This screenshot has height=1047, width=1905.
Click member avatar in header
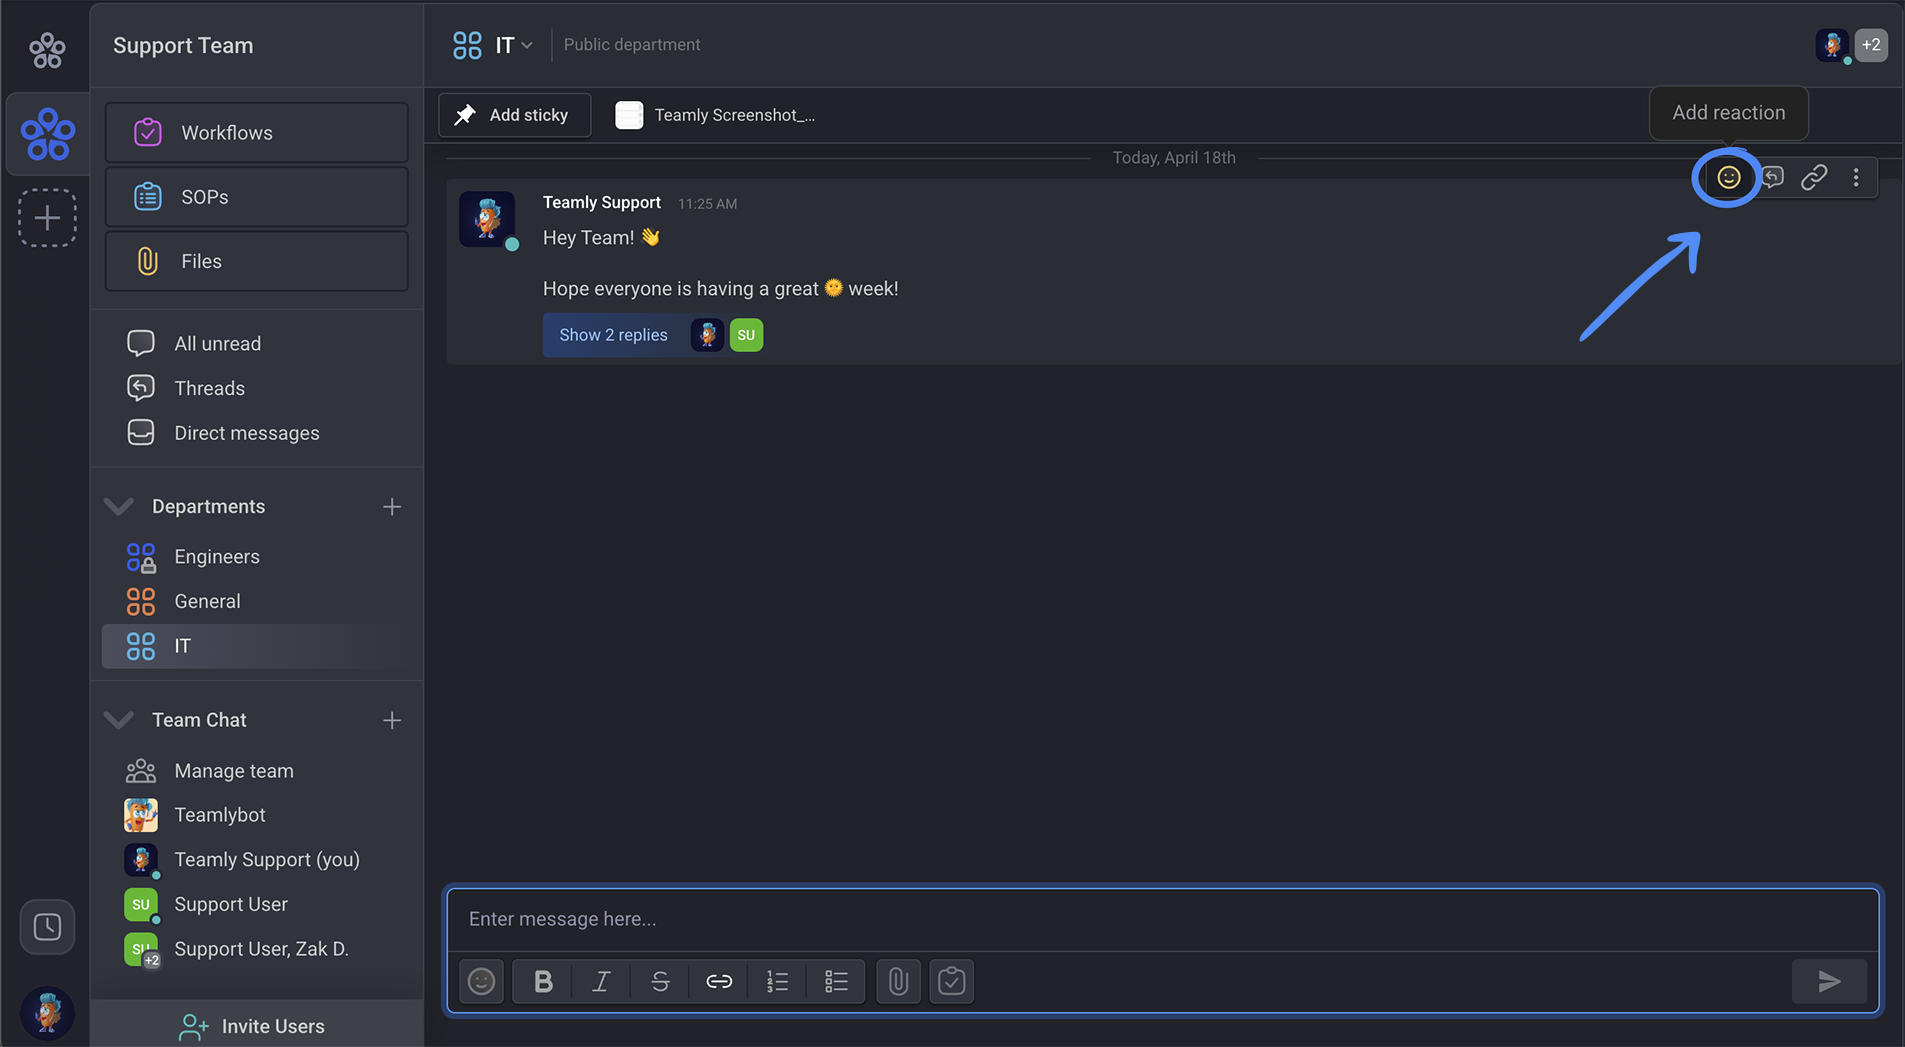1832,45
